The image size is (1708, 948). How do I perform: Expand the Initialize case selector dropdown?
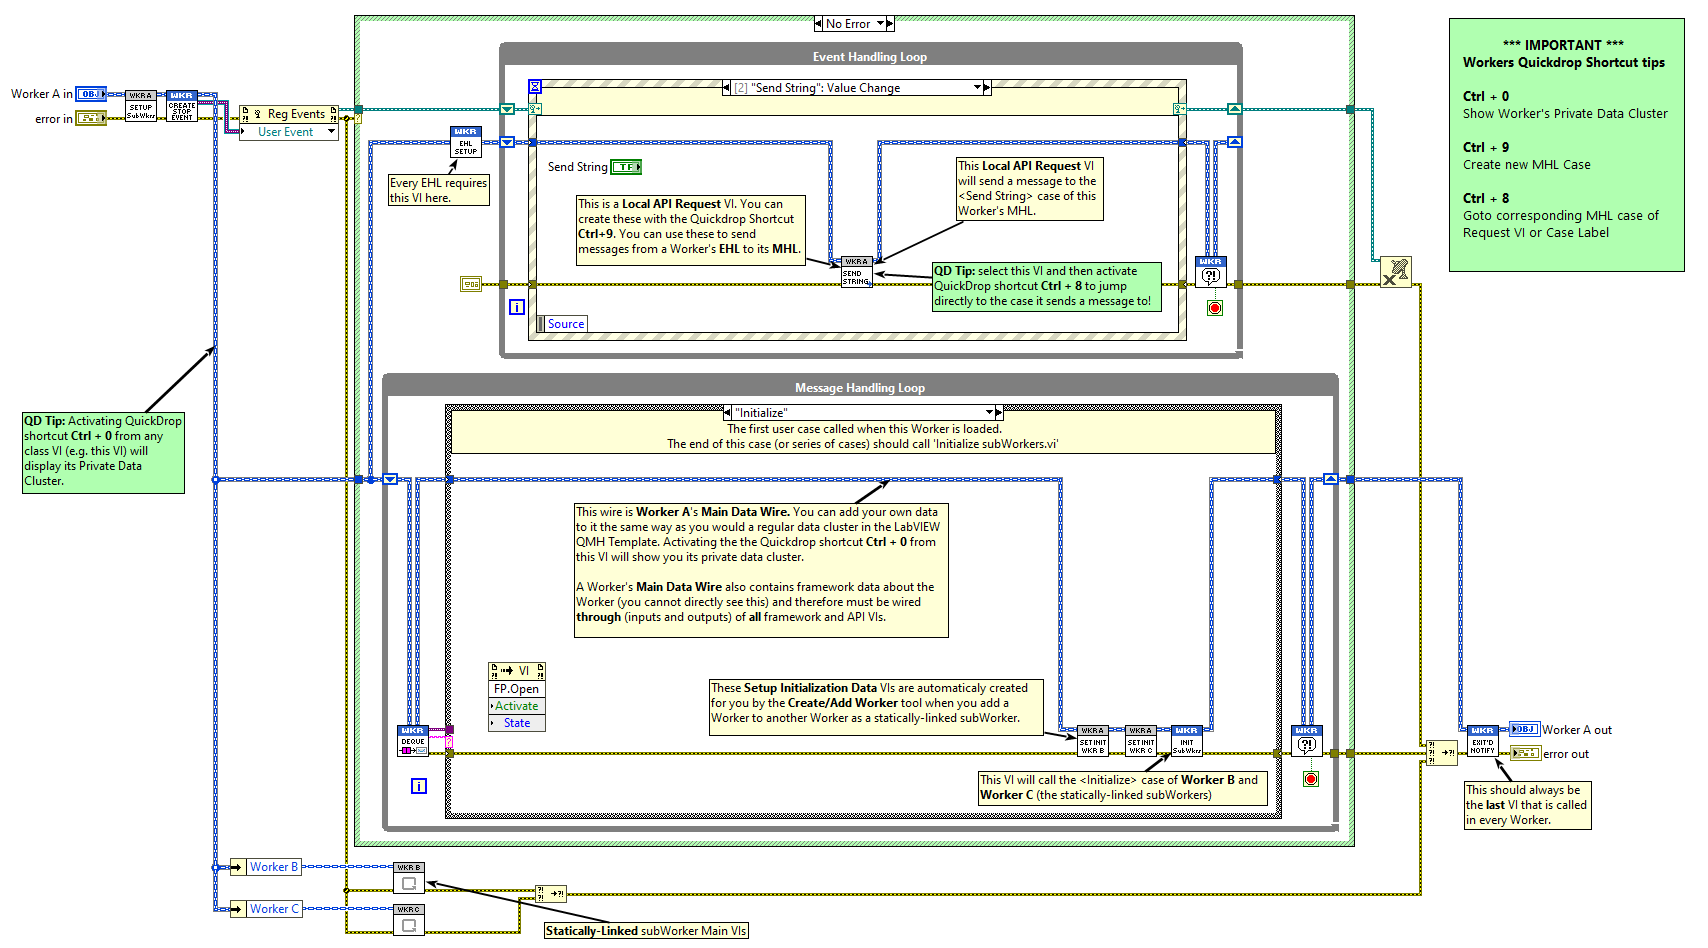tap(989, 412)
